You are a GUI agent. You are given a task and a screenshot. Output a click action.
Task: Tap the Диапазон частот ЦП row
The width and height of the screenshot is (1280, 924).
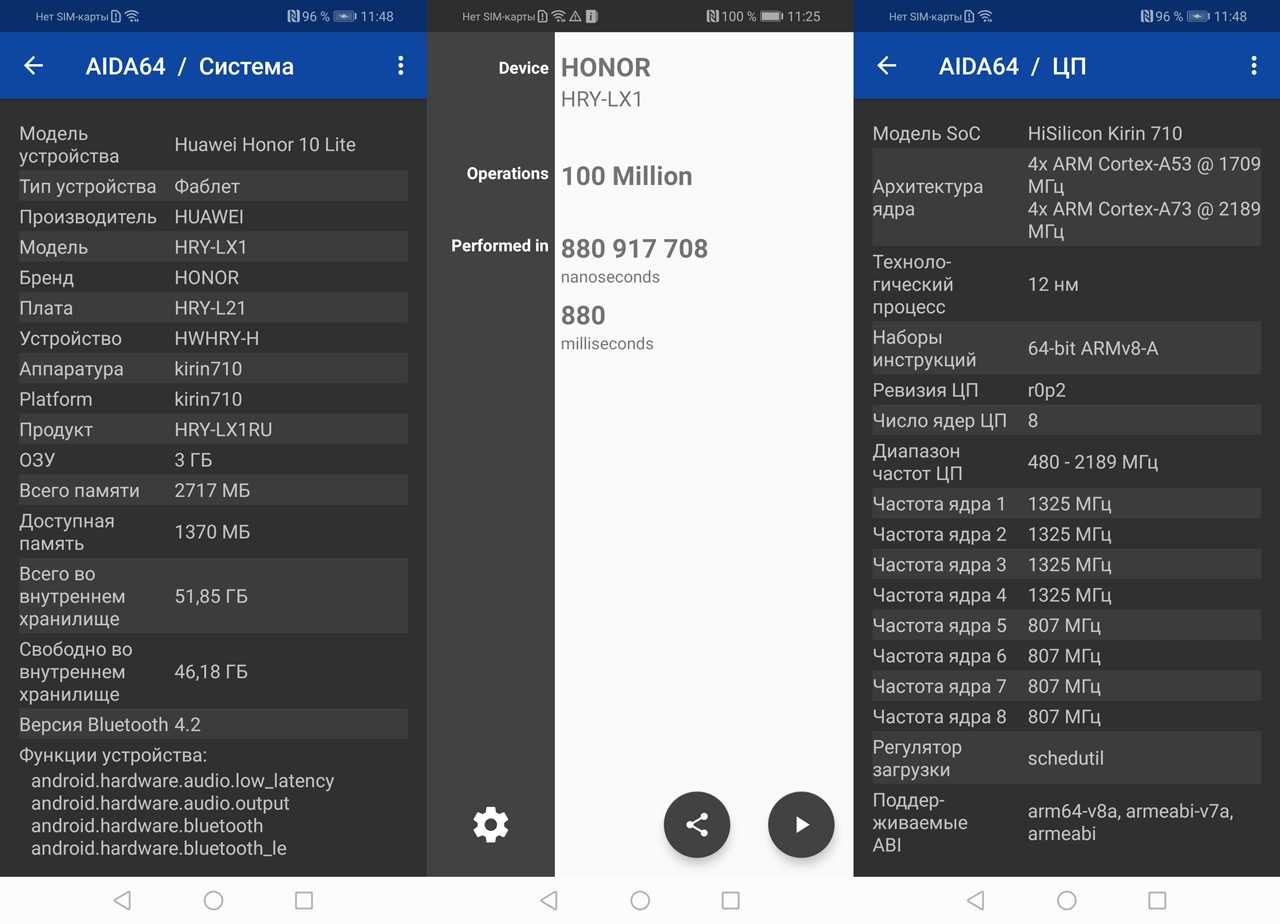(x=1066, y=462)
